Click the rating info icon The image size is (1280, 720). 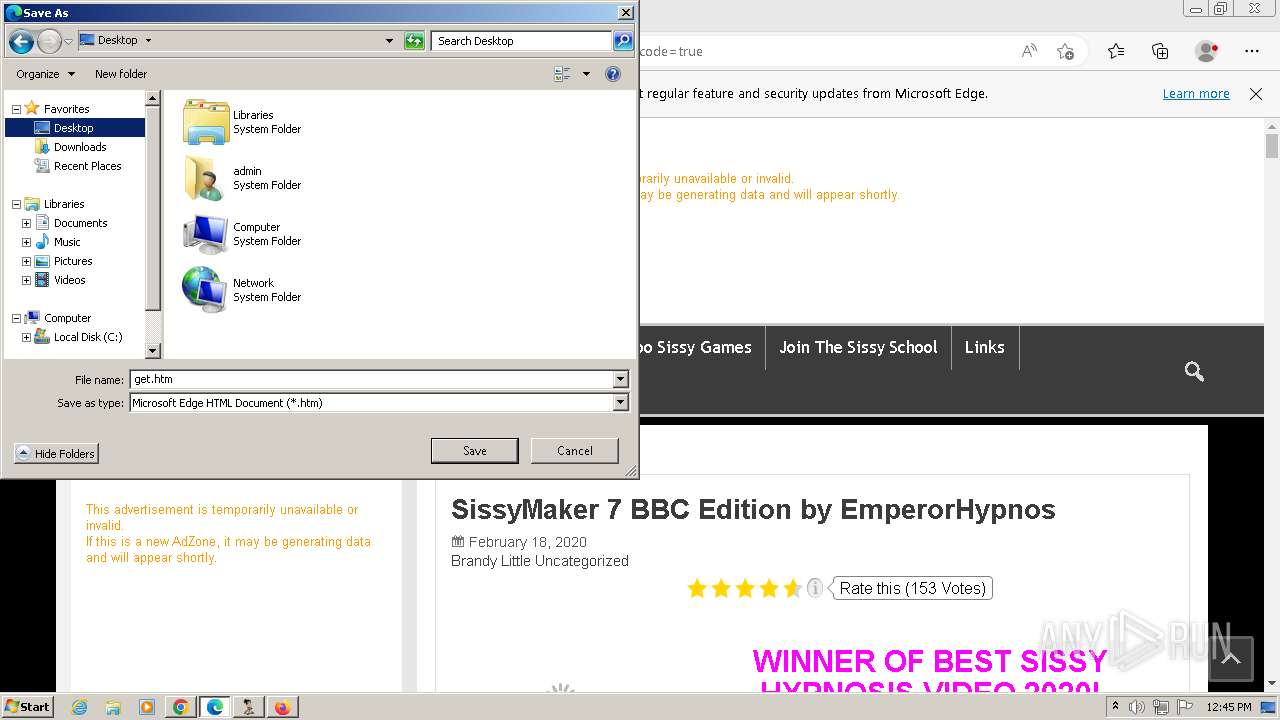point(815,587)
